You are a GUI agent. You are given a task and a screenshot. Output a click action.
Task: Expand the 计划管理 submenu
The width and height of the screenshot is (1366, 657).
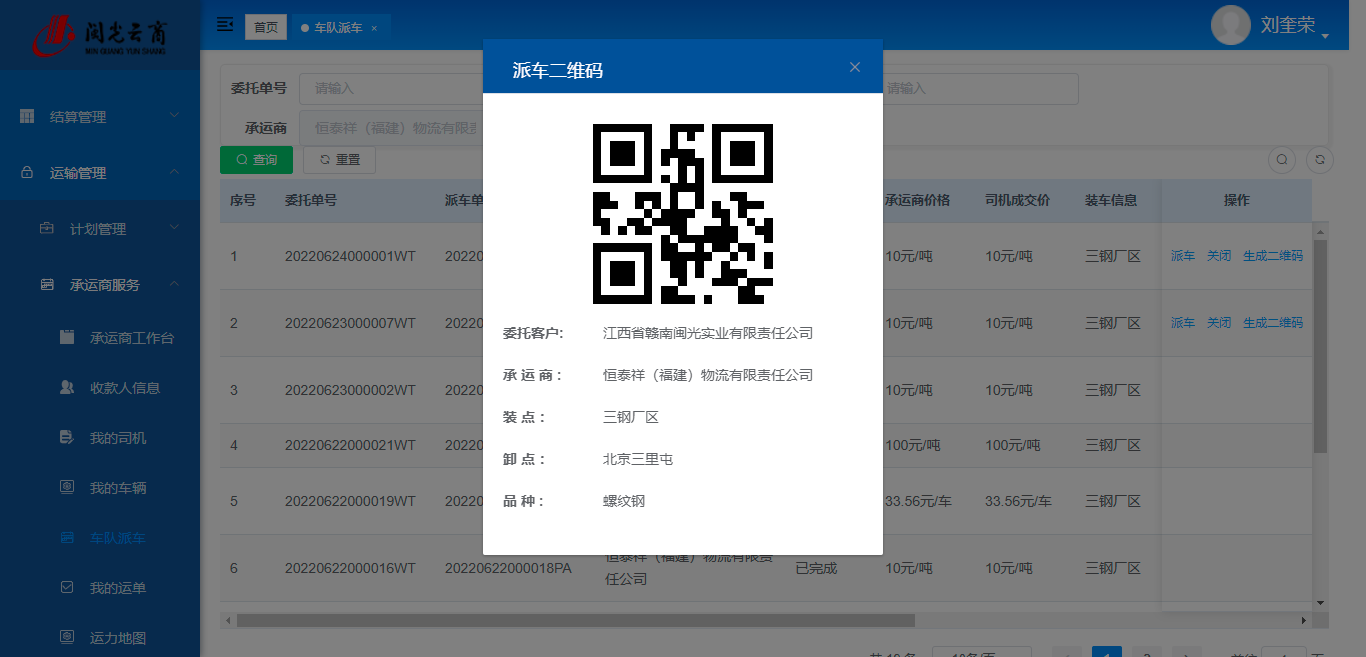100,229
